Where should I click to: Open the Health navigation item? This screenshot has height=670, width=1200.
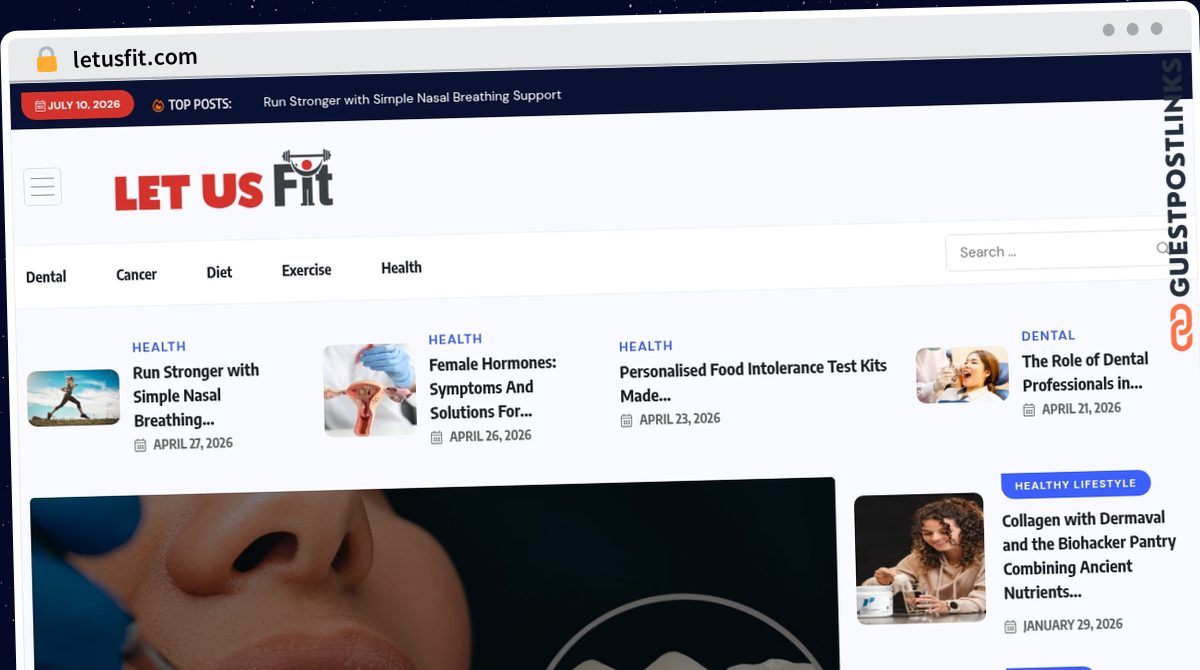[x=401, y=267]
